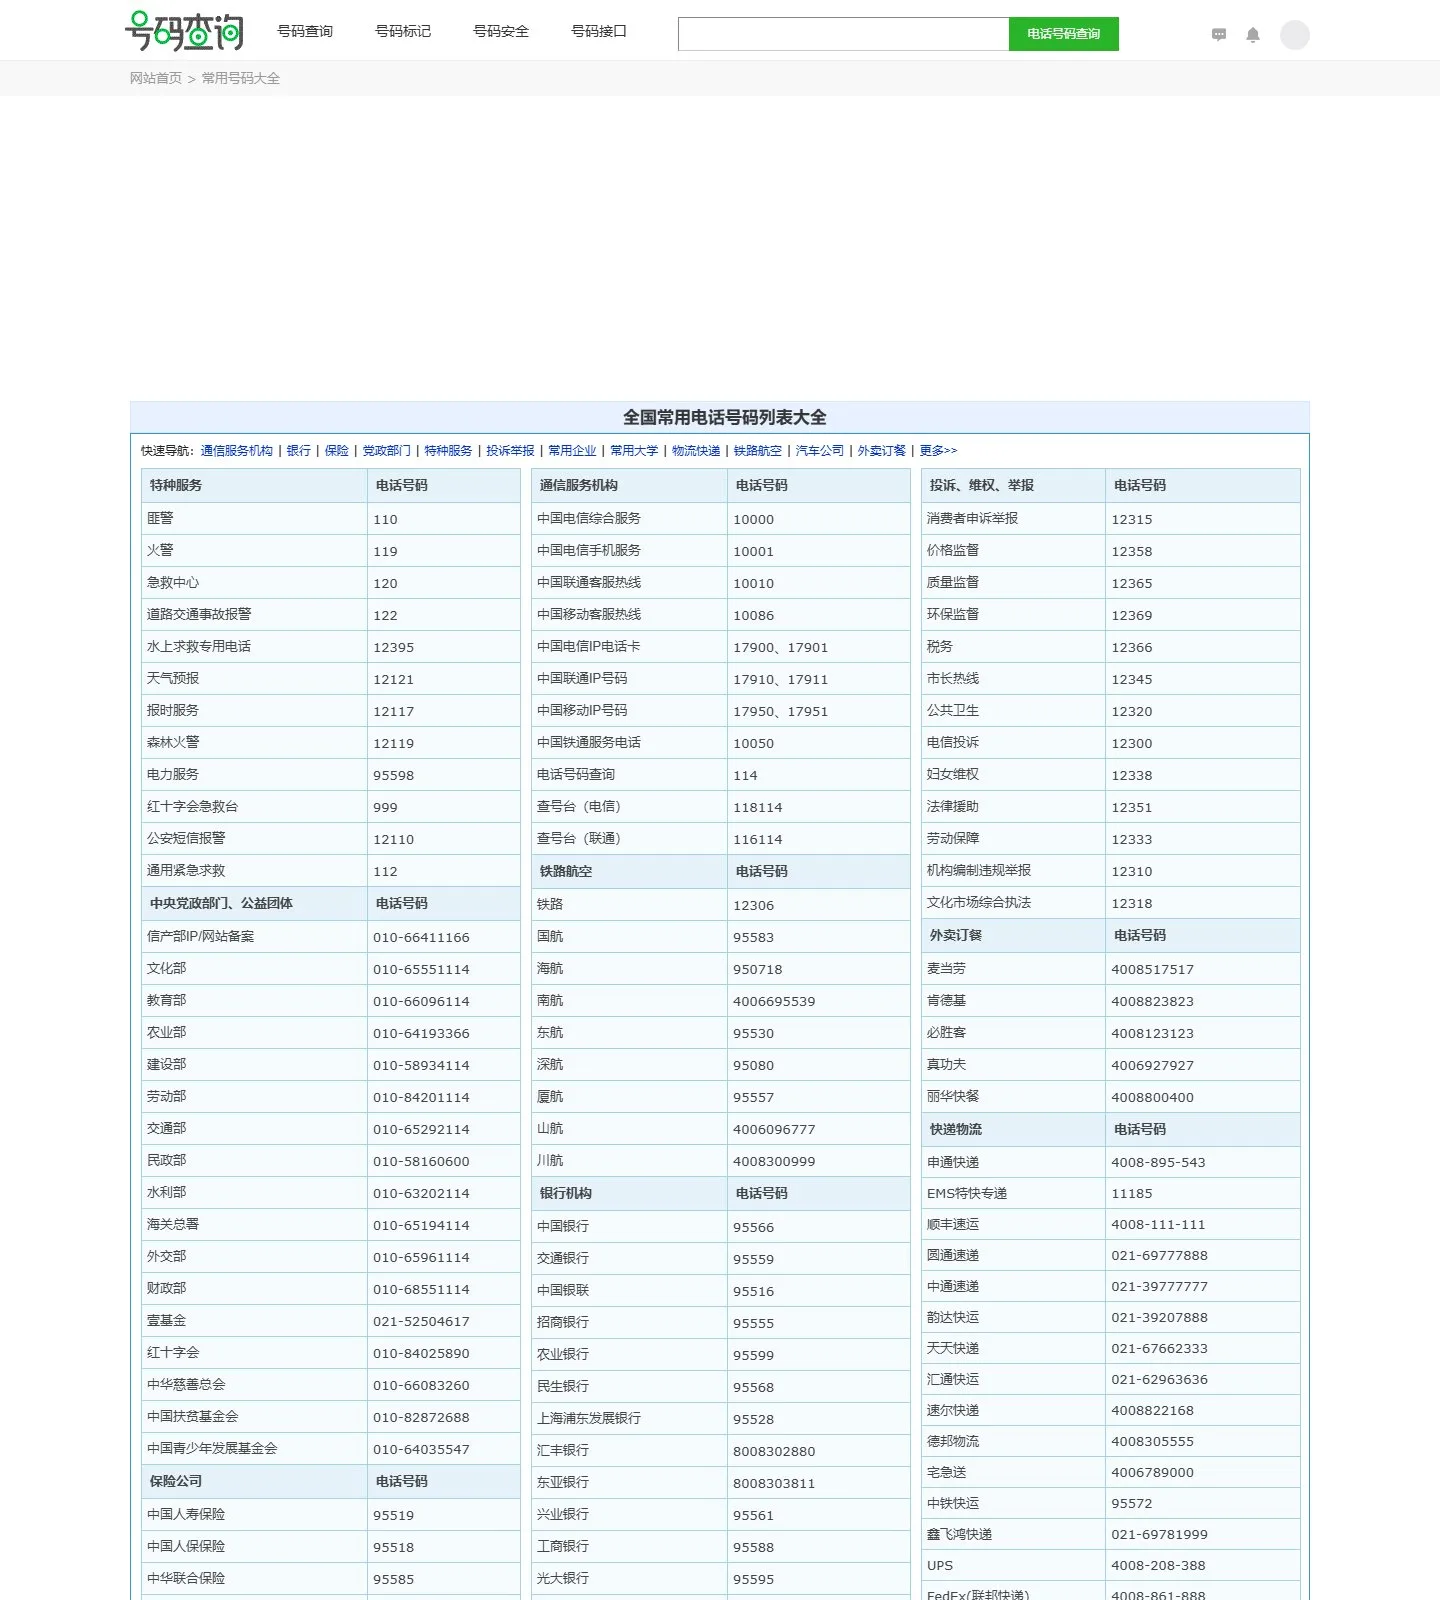The image size is (1440, 1600).
Task: Select the 南航 number 4006695539
Action: click(x=774, y=1001)
